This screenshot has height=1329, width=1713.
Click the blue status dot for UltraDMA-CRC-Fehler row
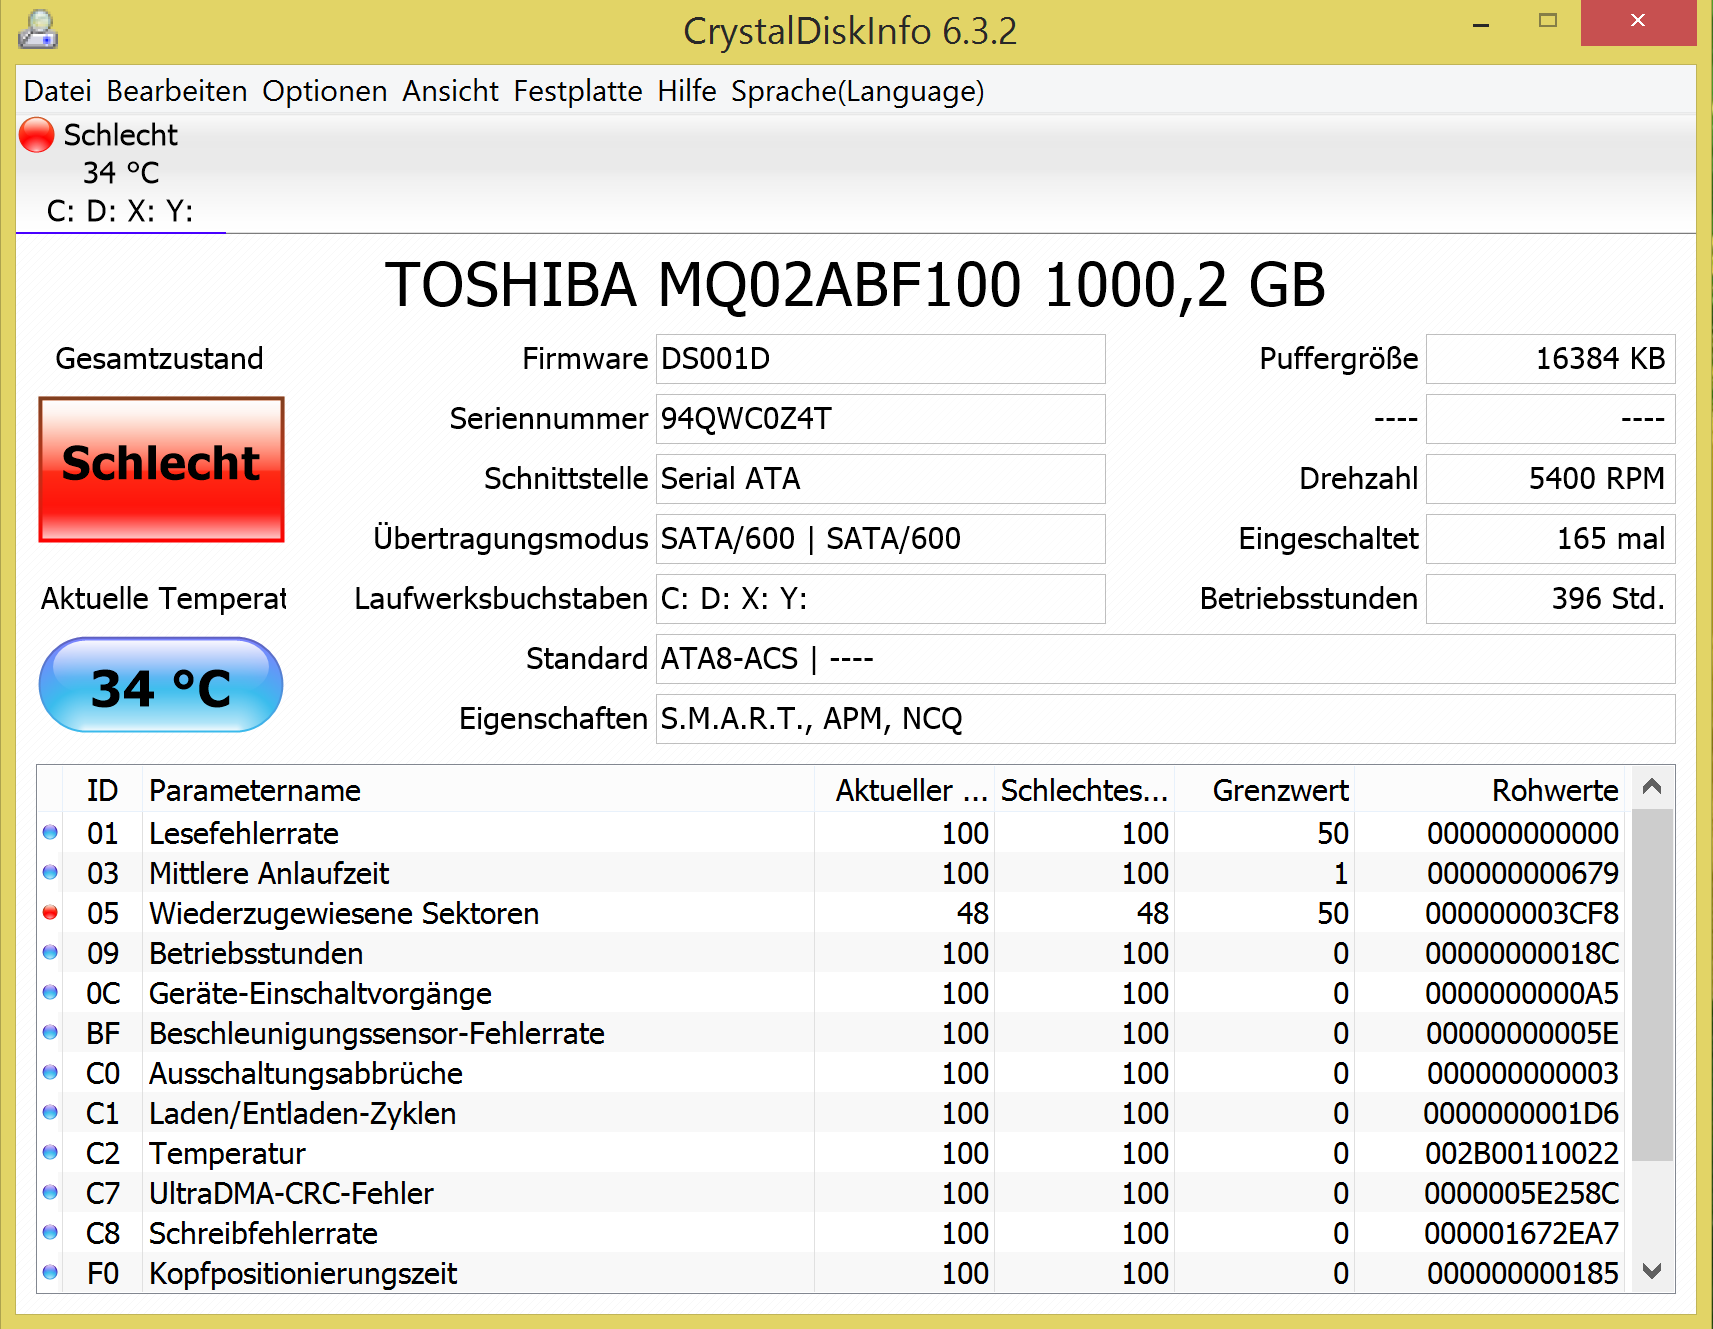(50, 1192)
